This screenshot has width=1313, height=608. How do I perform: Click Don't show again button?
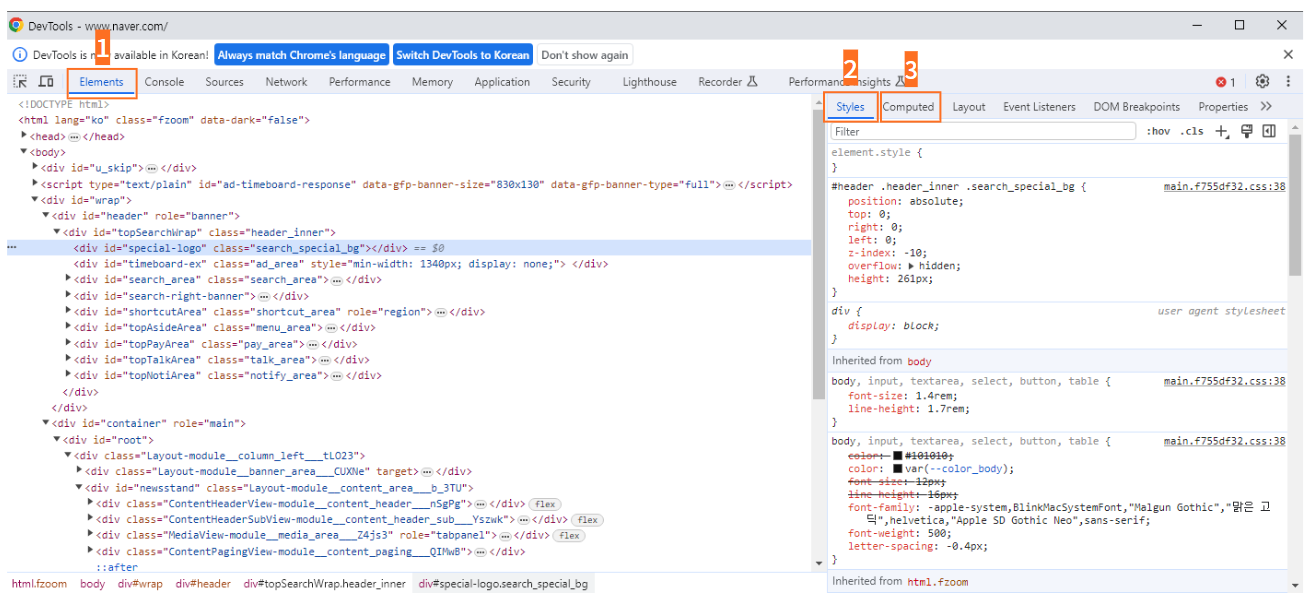pos(585,55)
